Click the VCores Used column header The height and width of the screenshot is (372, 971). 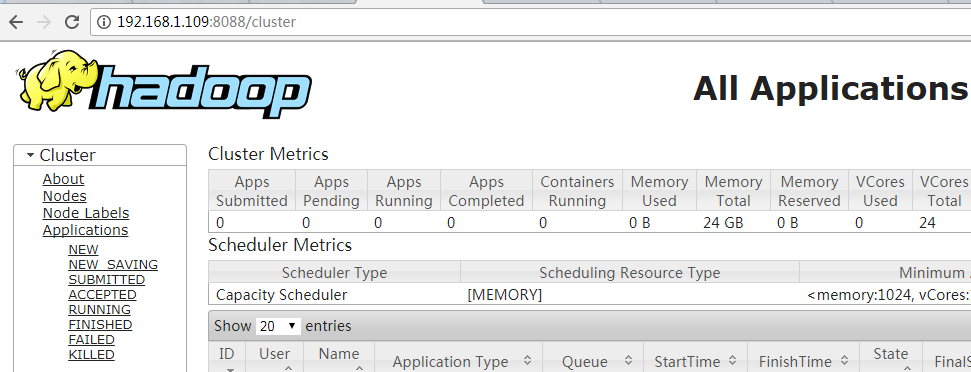click(x=880, y=191)
